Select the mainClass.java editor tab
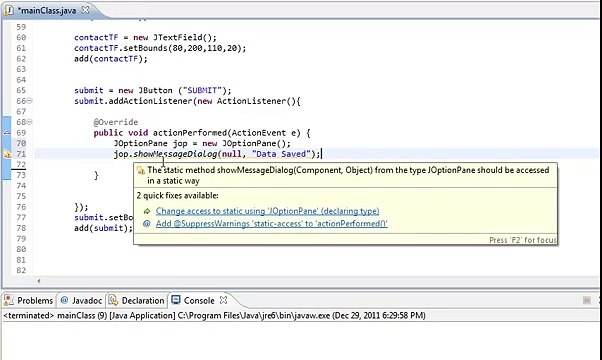 (x=47, y=10)
